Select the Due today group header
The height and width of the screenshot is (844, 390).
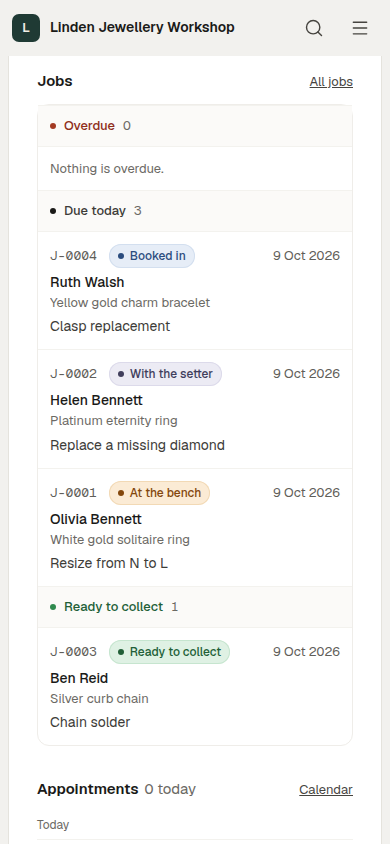[195, 211]
